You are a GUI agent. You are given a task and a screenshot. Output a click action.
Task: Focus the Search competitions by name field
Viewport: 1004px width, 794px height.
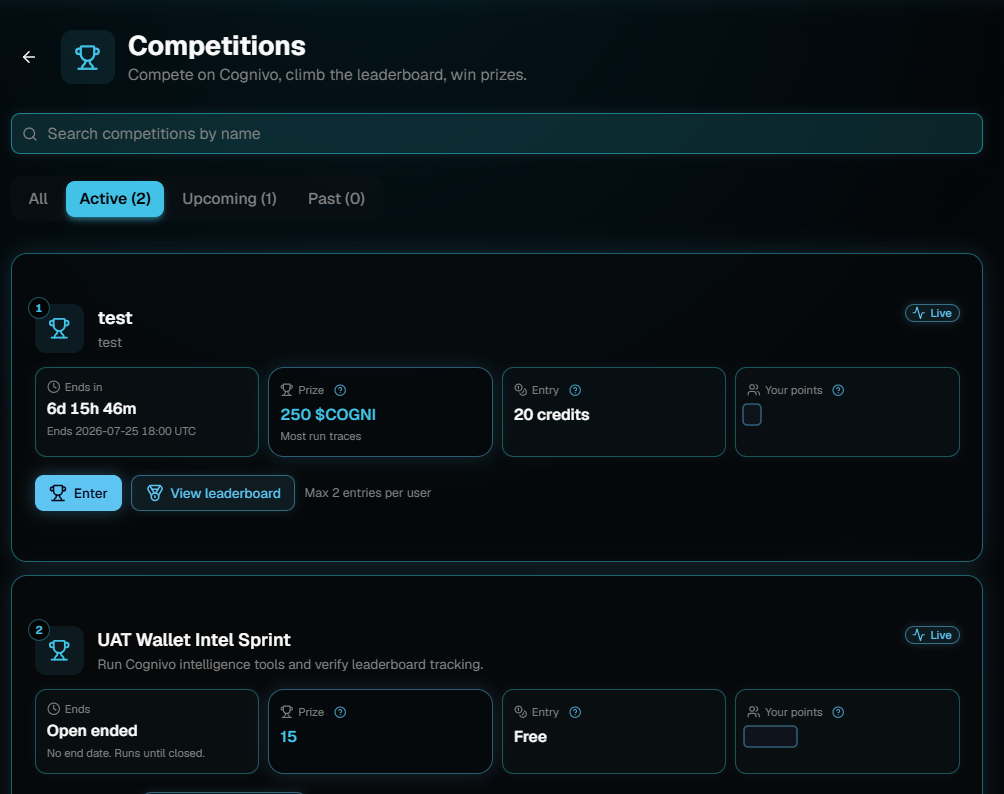497,134
